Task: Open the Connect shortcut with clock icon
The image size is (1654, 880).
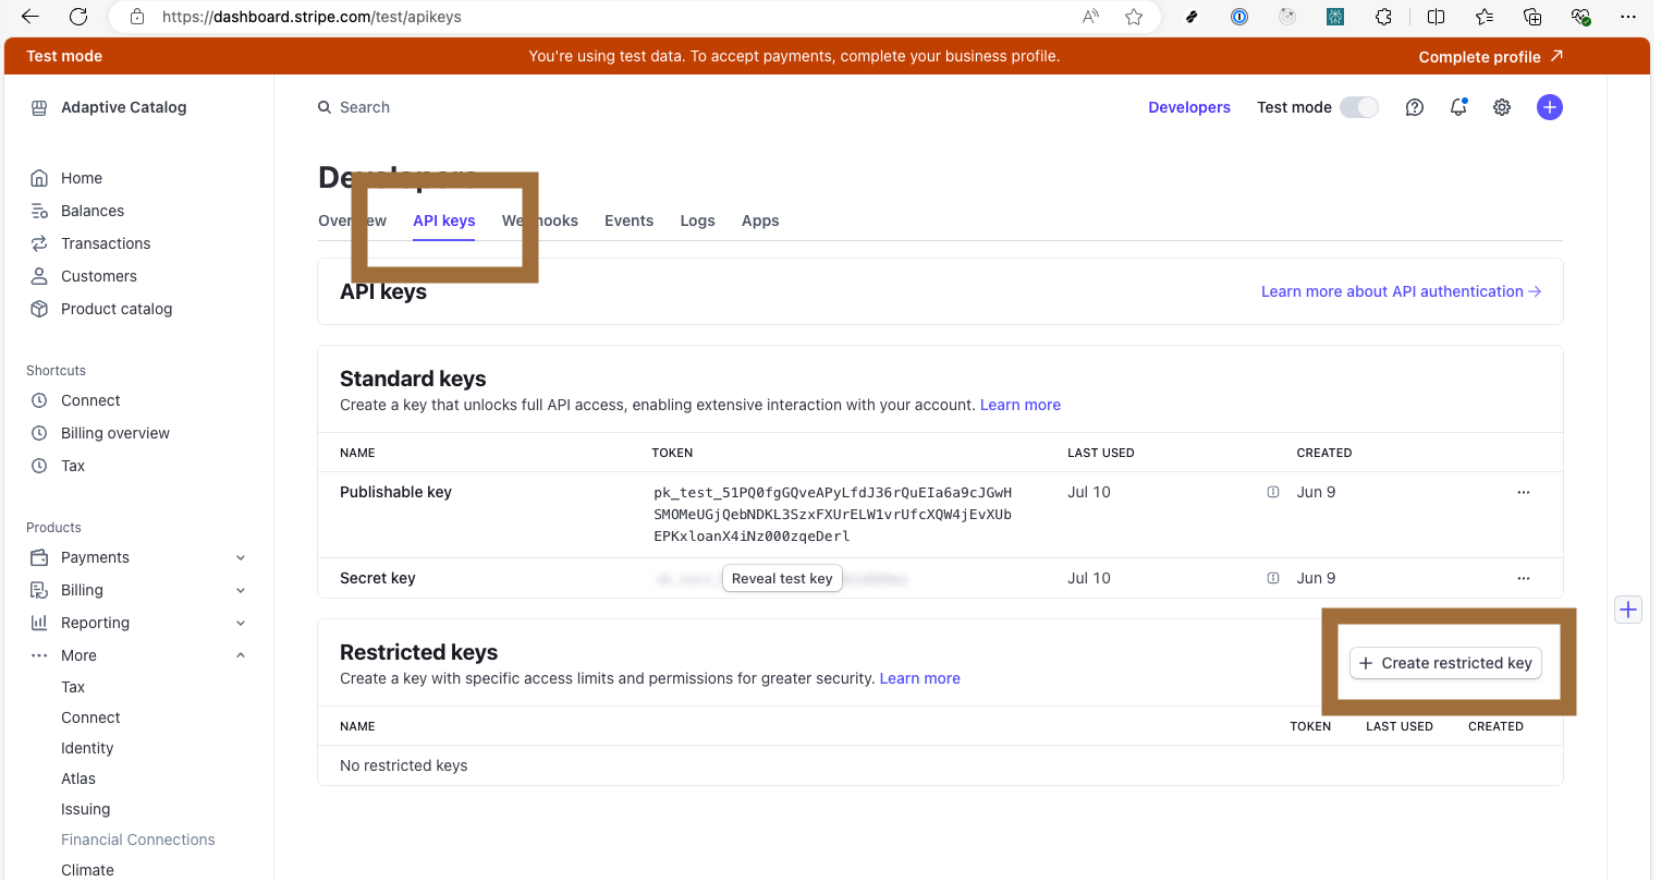Action: click(x=90, y=400)
